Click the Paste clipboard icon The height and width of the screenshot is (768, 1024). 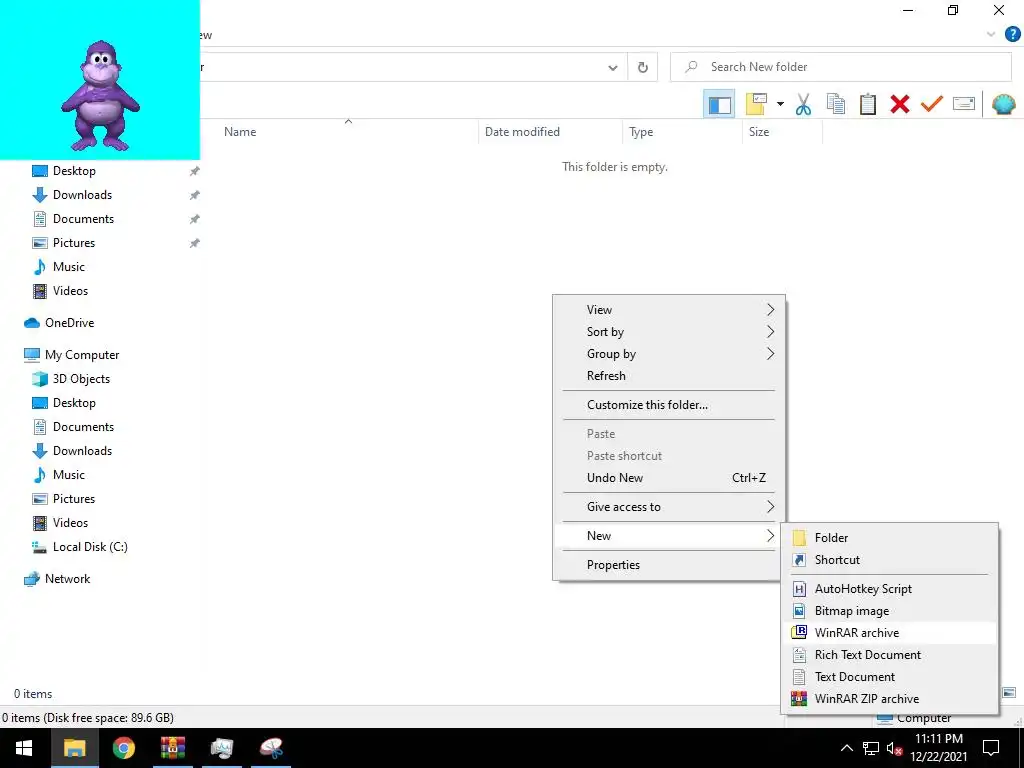pyautogui.click(x=867, y=104)
